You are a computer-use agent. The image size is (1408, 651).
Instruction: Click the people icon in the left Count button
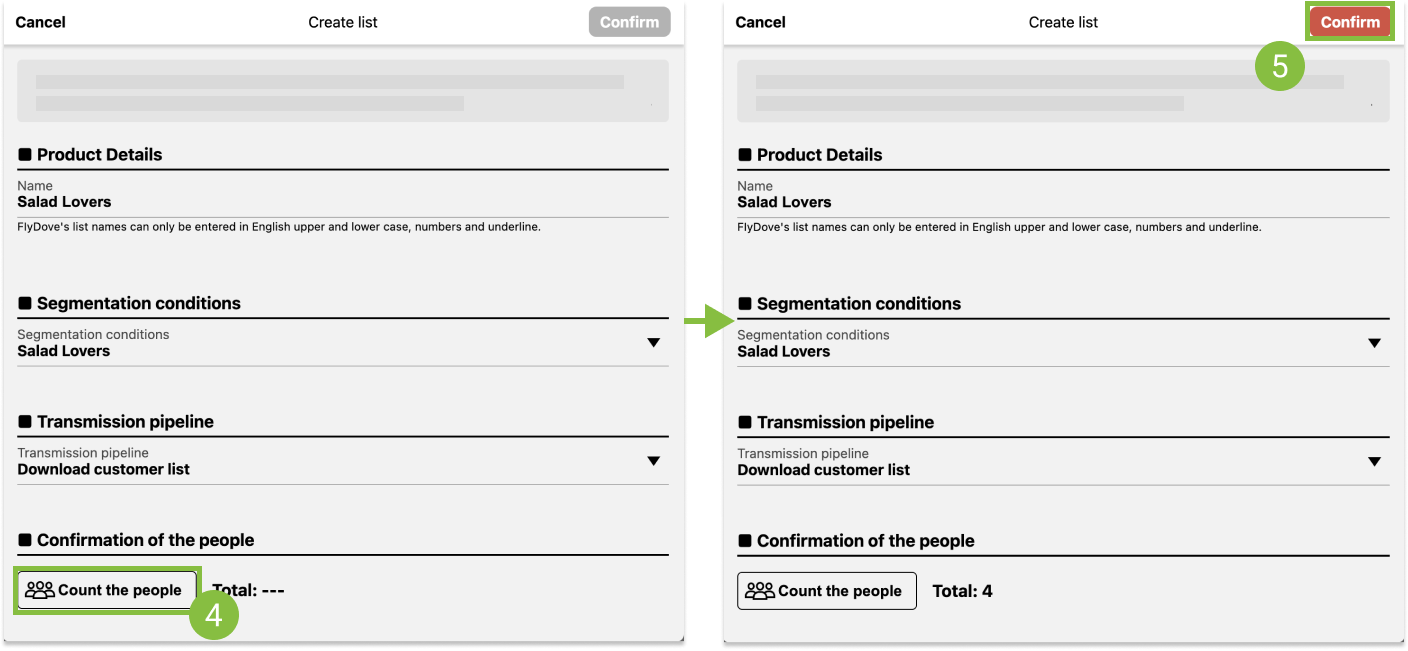pos(40,590)
